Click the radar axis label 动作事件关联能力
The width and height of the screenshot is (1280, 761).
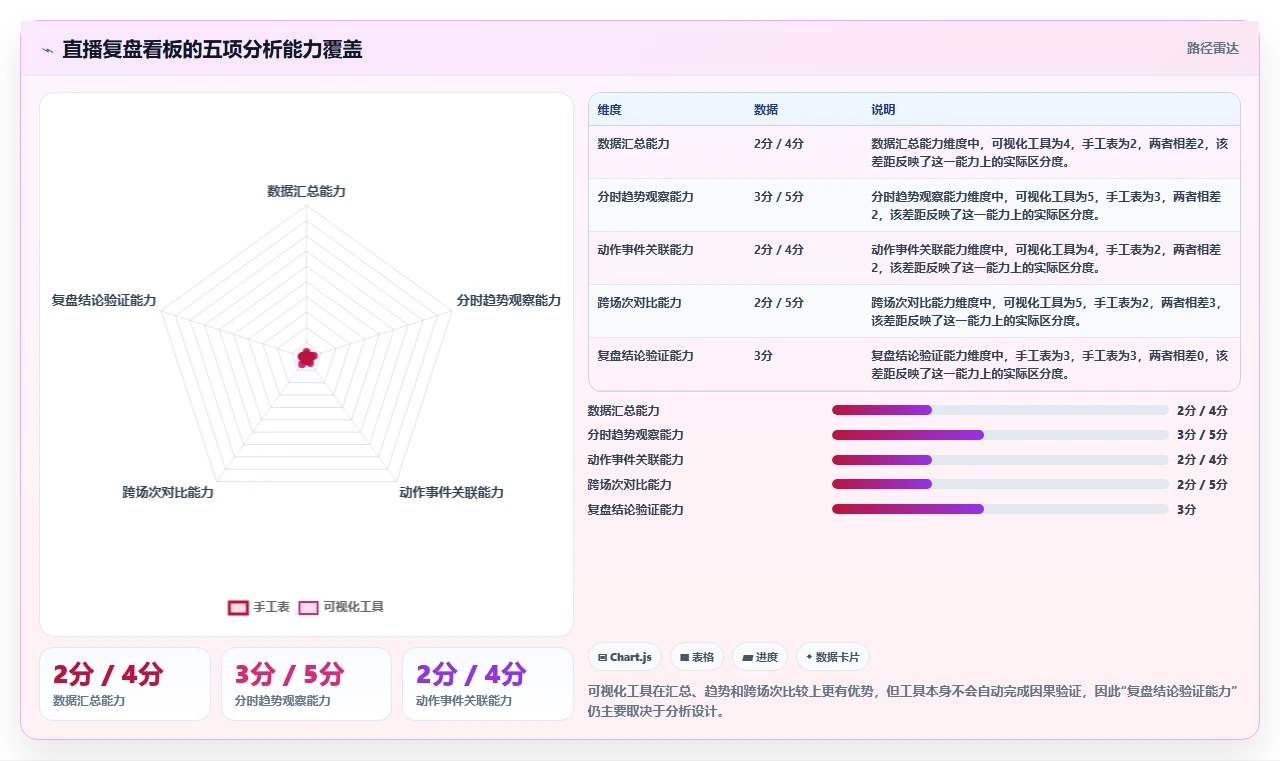coord(451,492)
